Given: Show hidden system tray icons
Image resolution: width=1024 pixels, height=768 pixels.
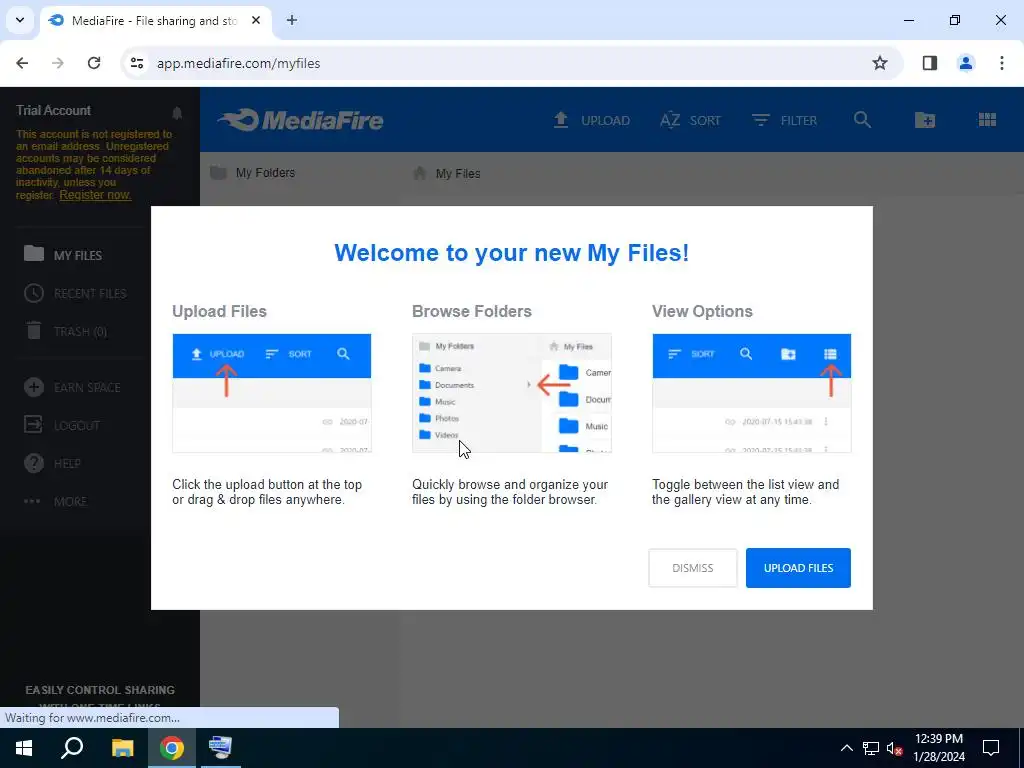Looking at the screenshot, I should click(846, 748).
